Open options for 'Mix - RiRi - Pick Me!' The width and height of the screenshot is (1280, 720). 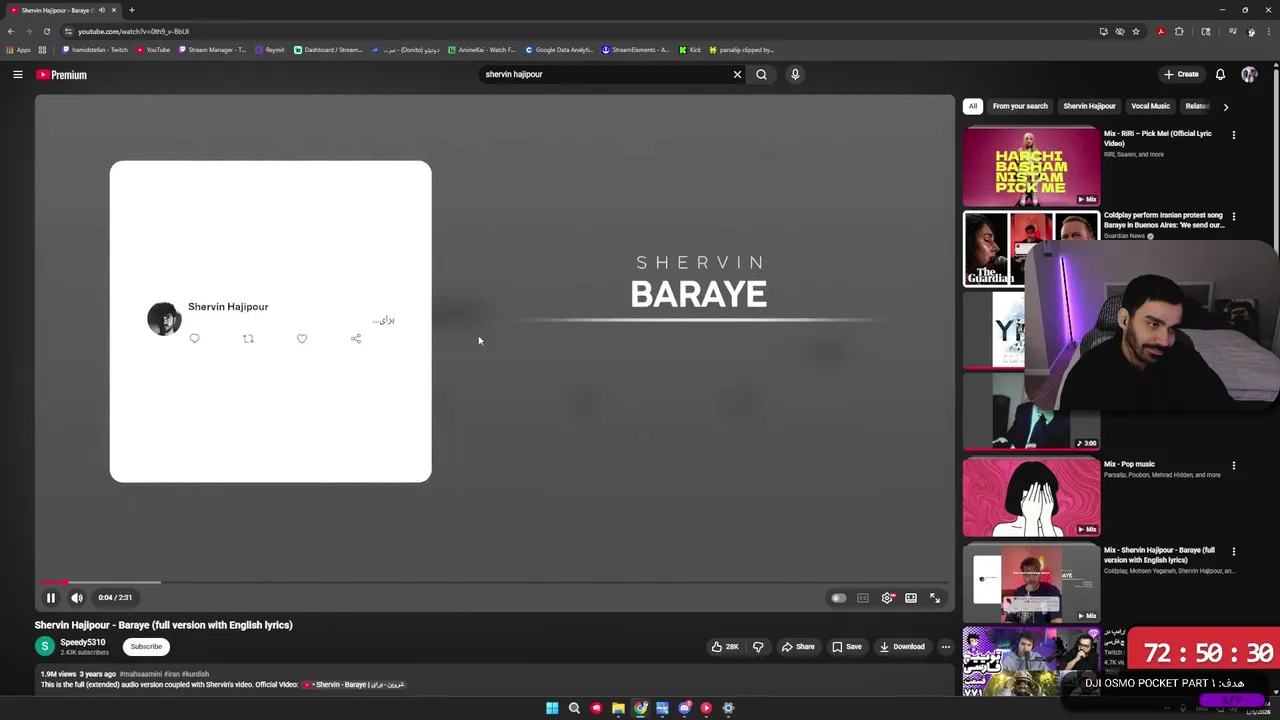1234,135
